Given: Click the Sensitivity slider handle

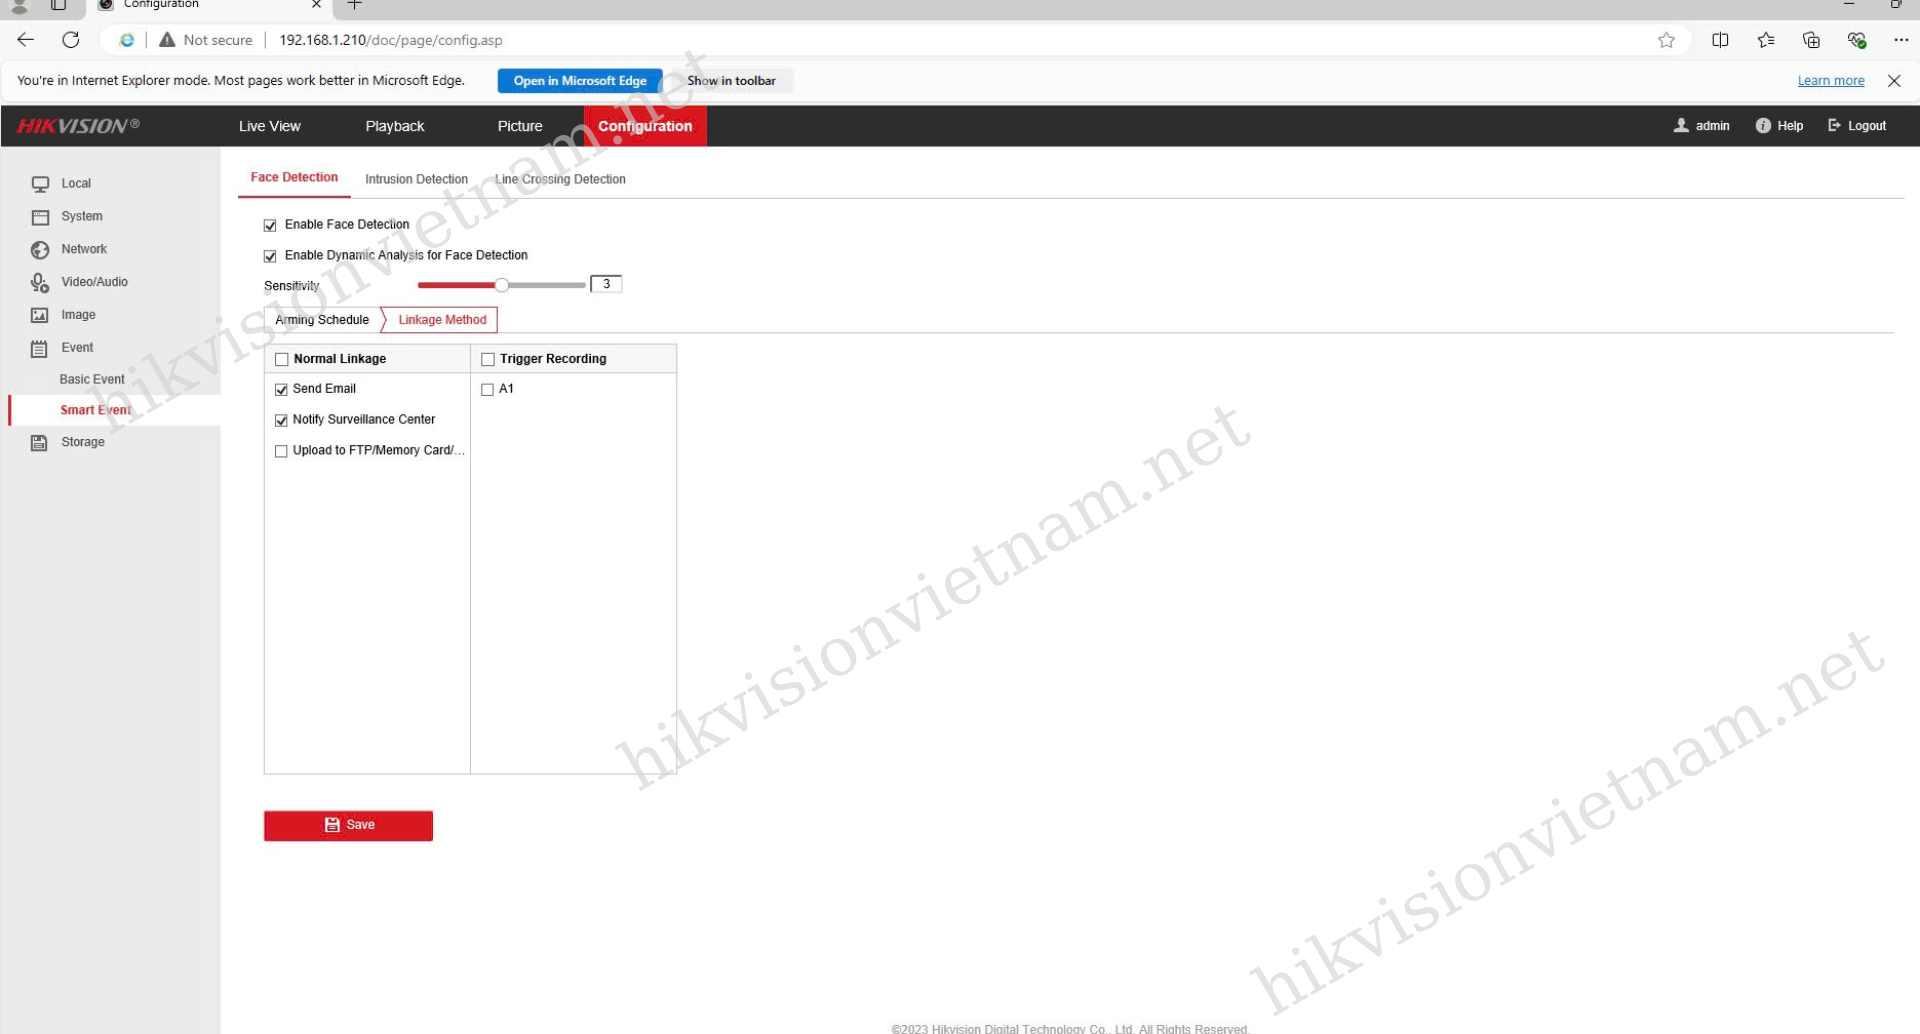Looking at the screenshot, I should (x=502, y=285).
